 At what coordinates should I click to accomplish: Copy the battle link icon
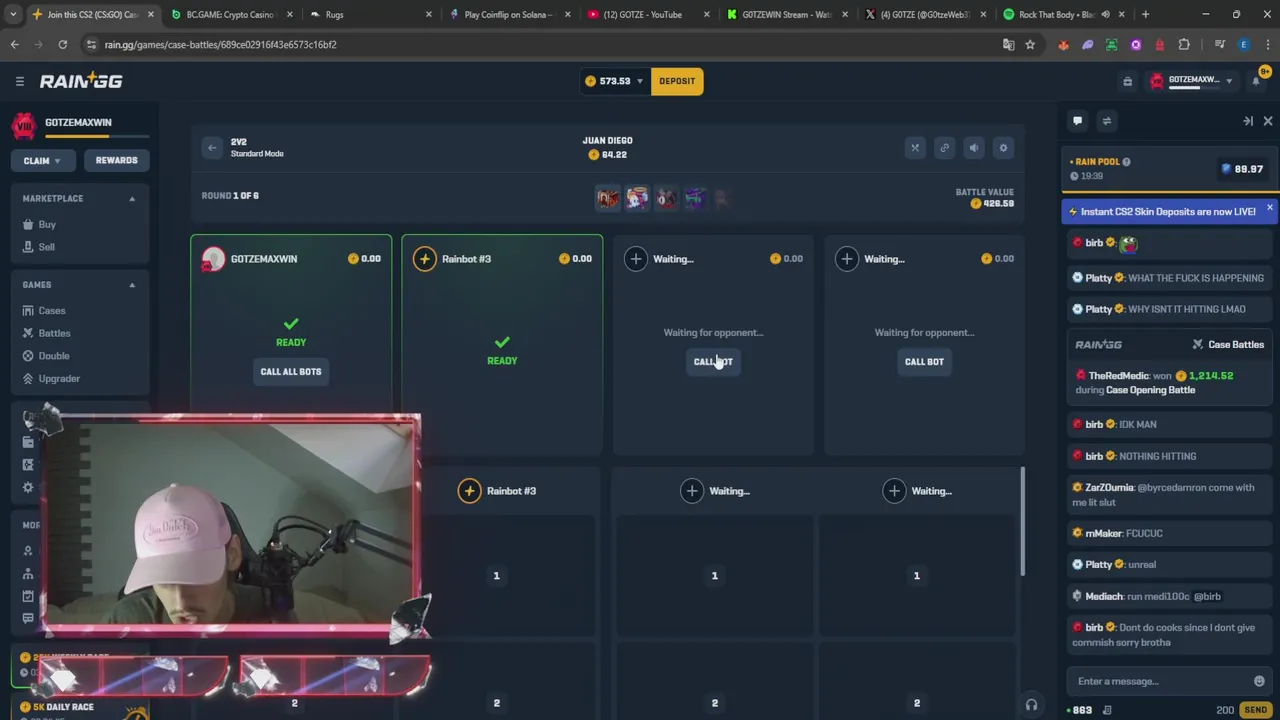tap(944, 148)
